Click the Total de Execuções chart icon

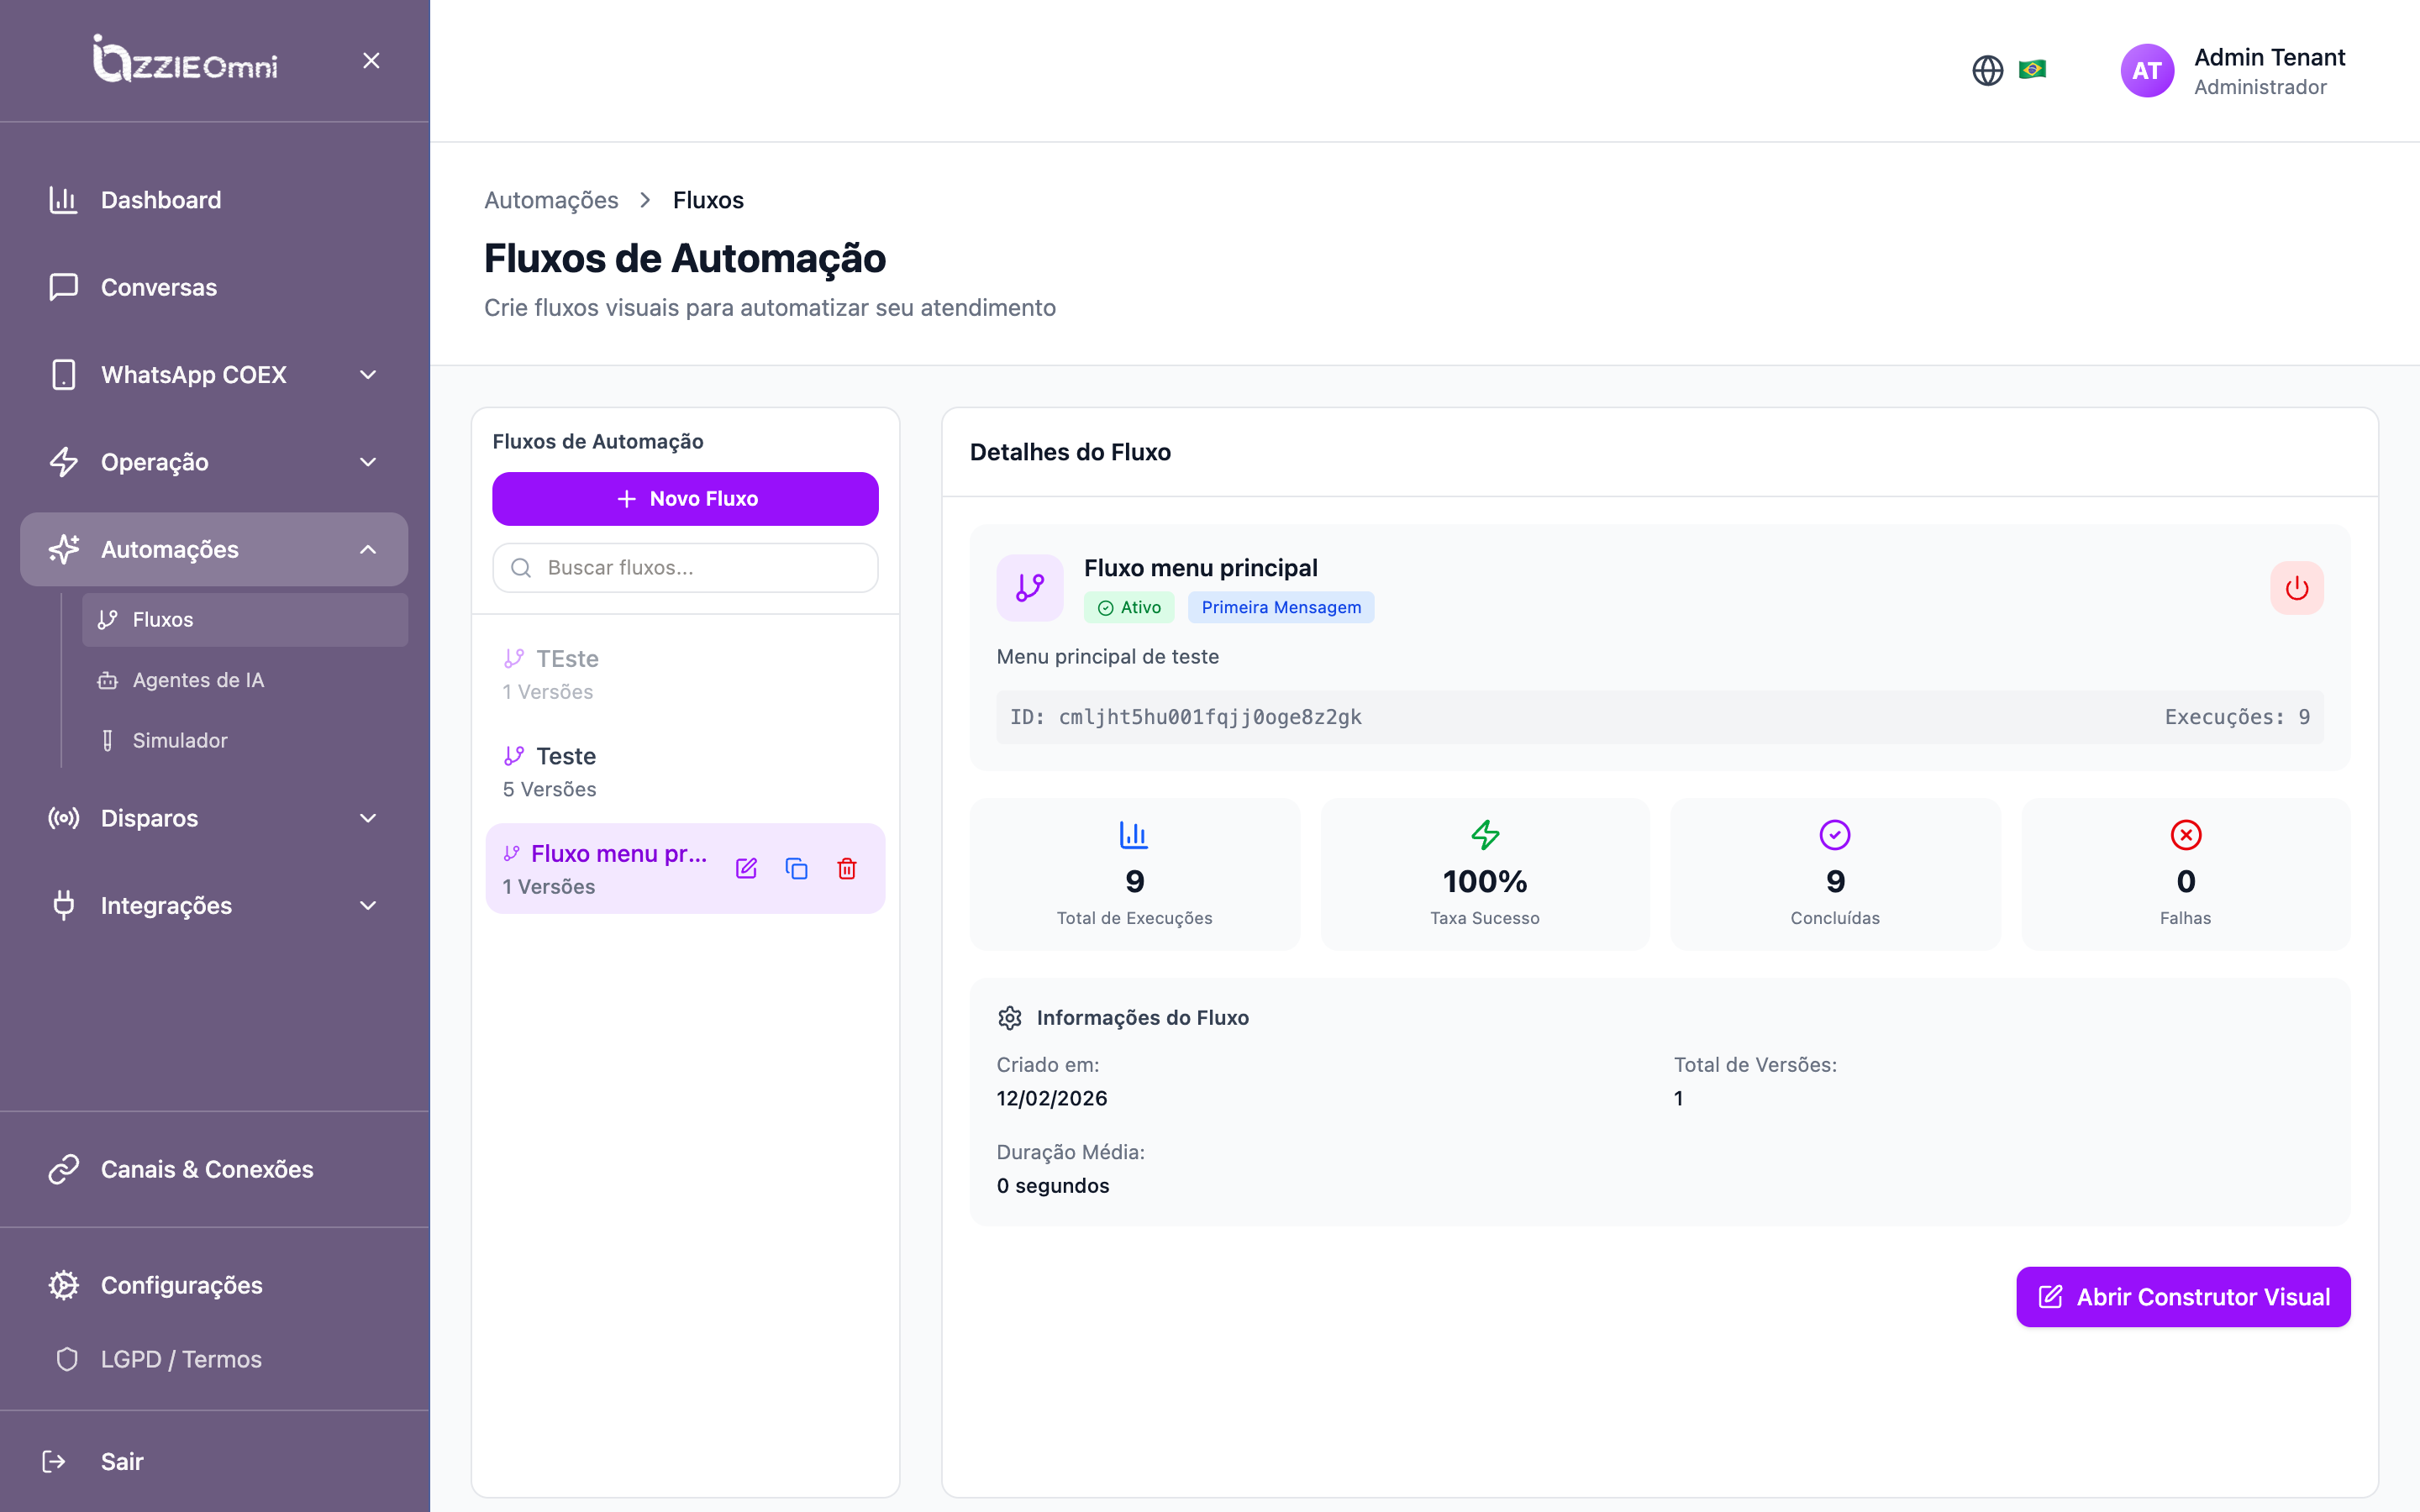pyautogui.click(x=1133, y=834)
